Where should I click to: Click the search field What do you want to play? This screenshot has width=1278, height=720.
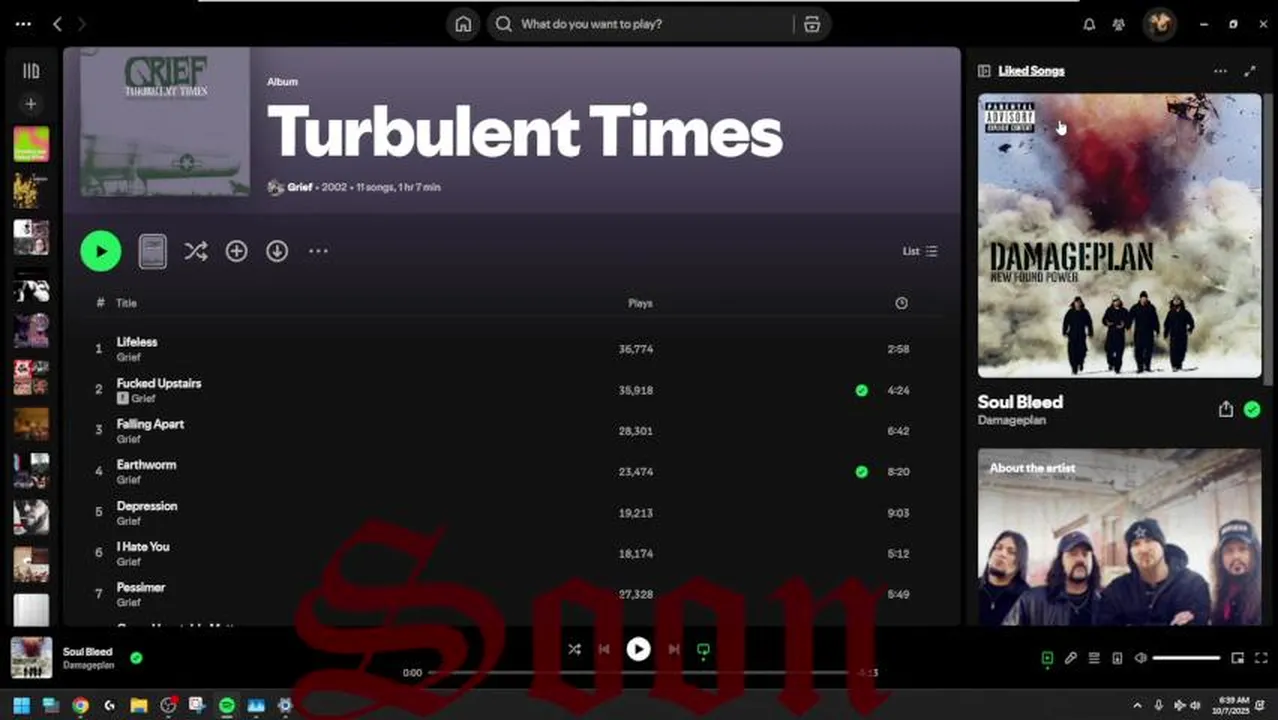(x=640, y=24)
